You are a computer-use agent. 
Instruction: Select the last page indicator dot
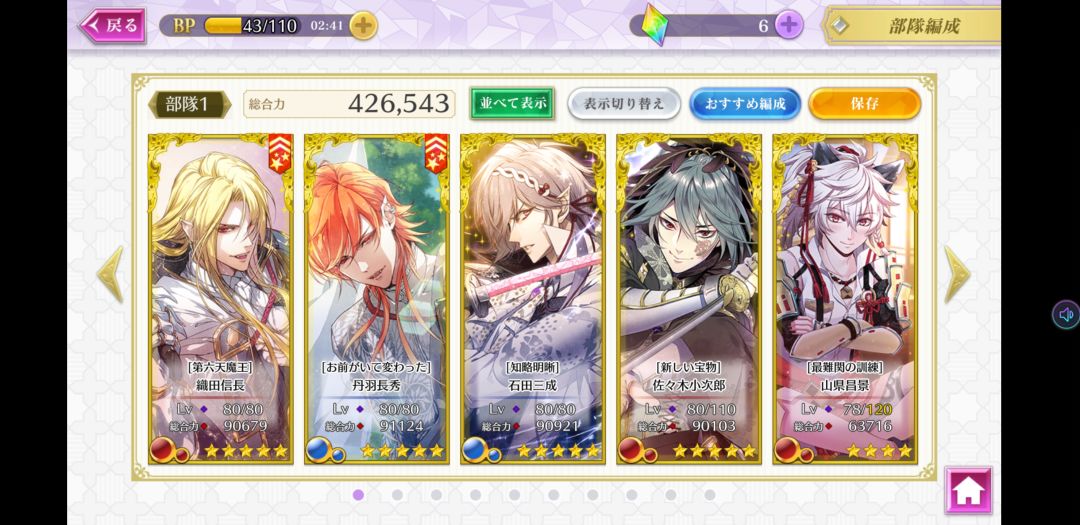pos(709,495)
